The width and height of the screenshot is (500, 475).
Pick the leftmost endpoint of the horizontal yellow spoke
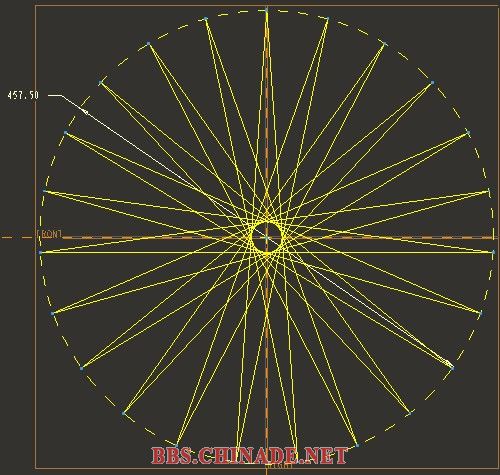coord(40,252)
